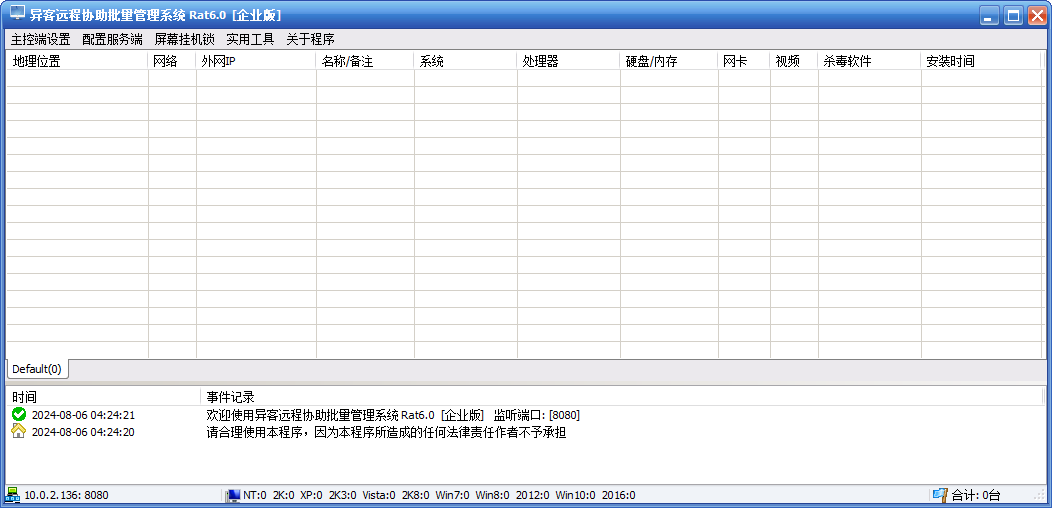Maximize the application window

(1013, 15)
